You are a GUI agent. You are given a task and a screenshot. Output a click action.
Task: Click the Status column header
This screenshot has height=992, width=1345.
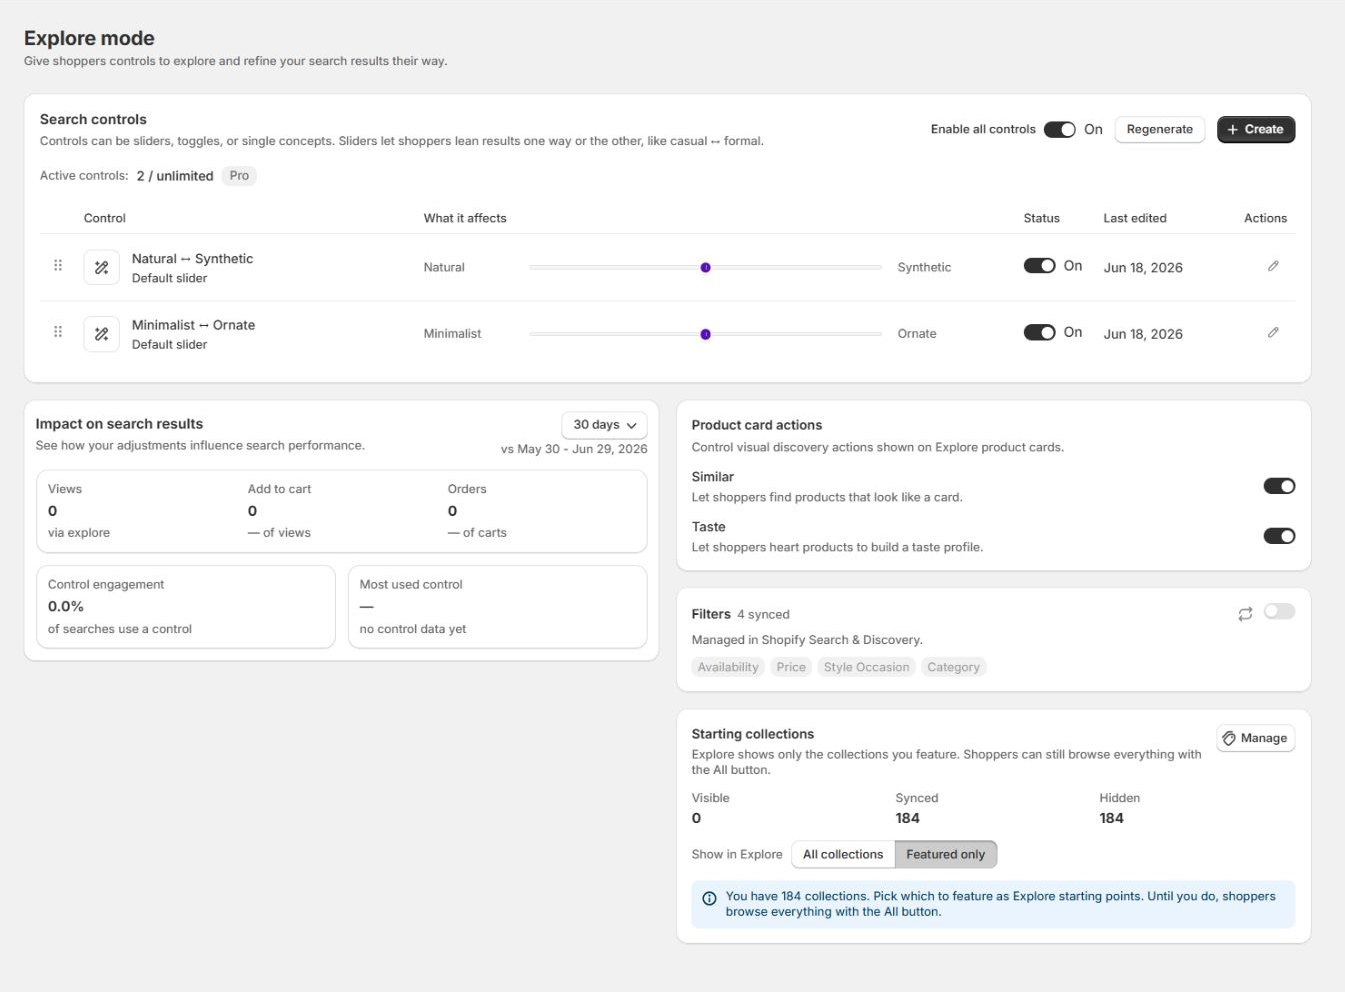click(1041, 218)
